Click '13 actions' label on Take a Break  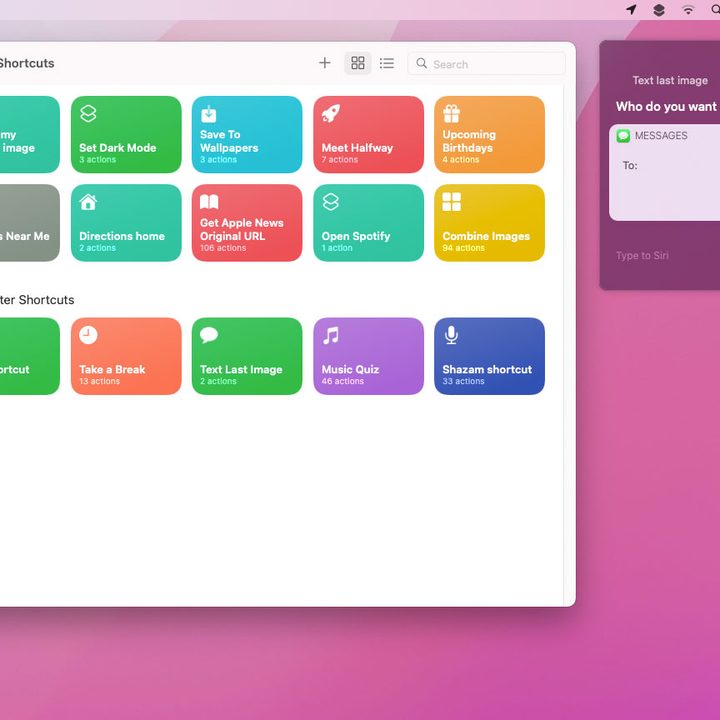tap(100, 381)
